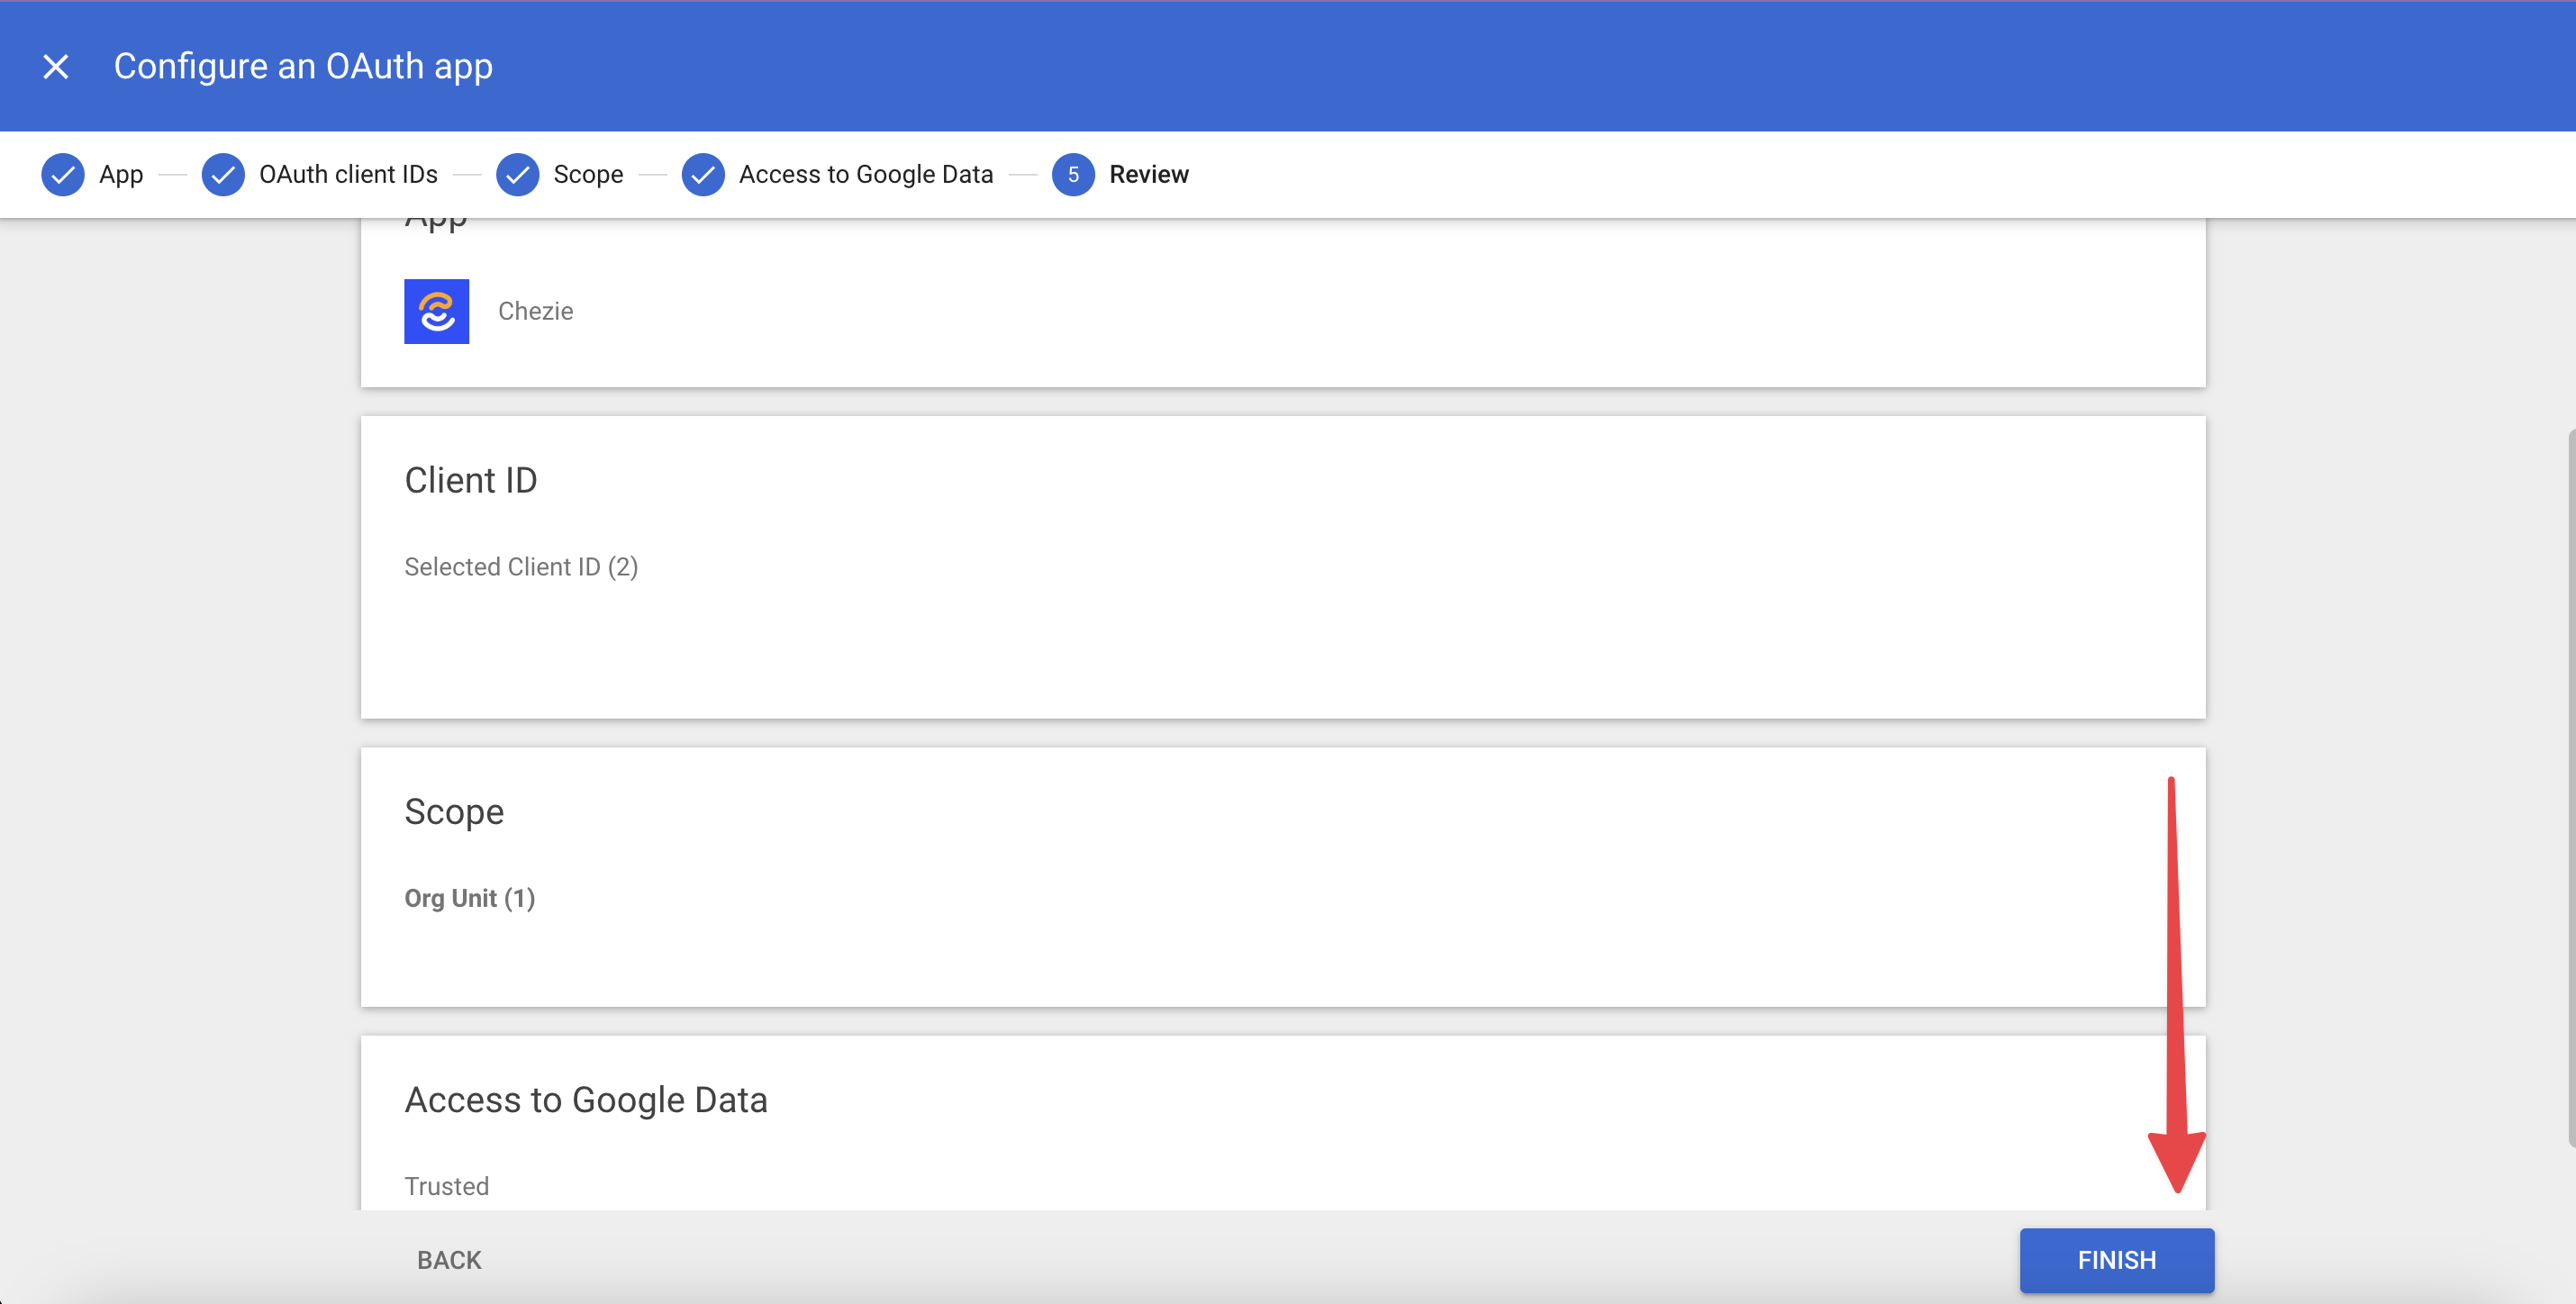Click the Chezie app name
The height and width of the screenshot is (1304, 2576).
click(x=535, y=311)
